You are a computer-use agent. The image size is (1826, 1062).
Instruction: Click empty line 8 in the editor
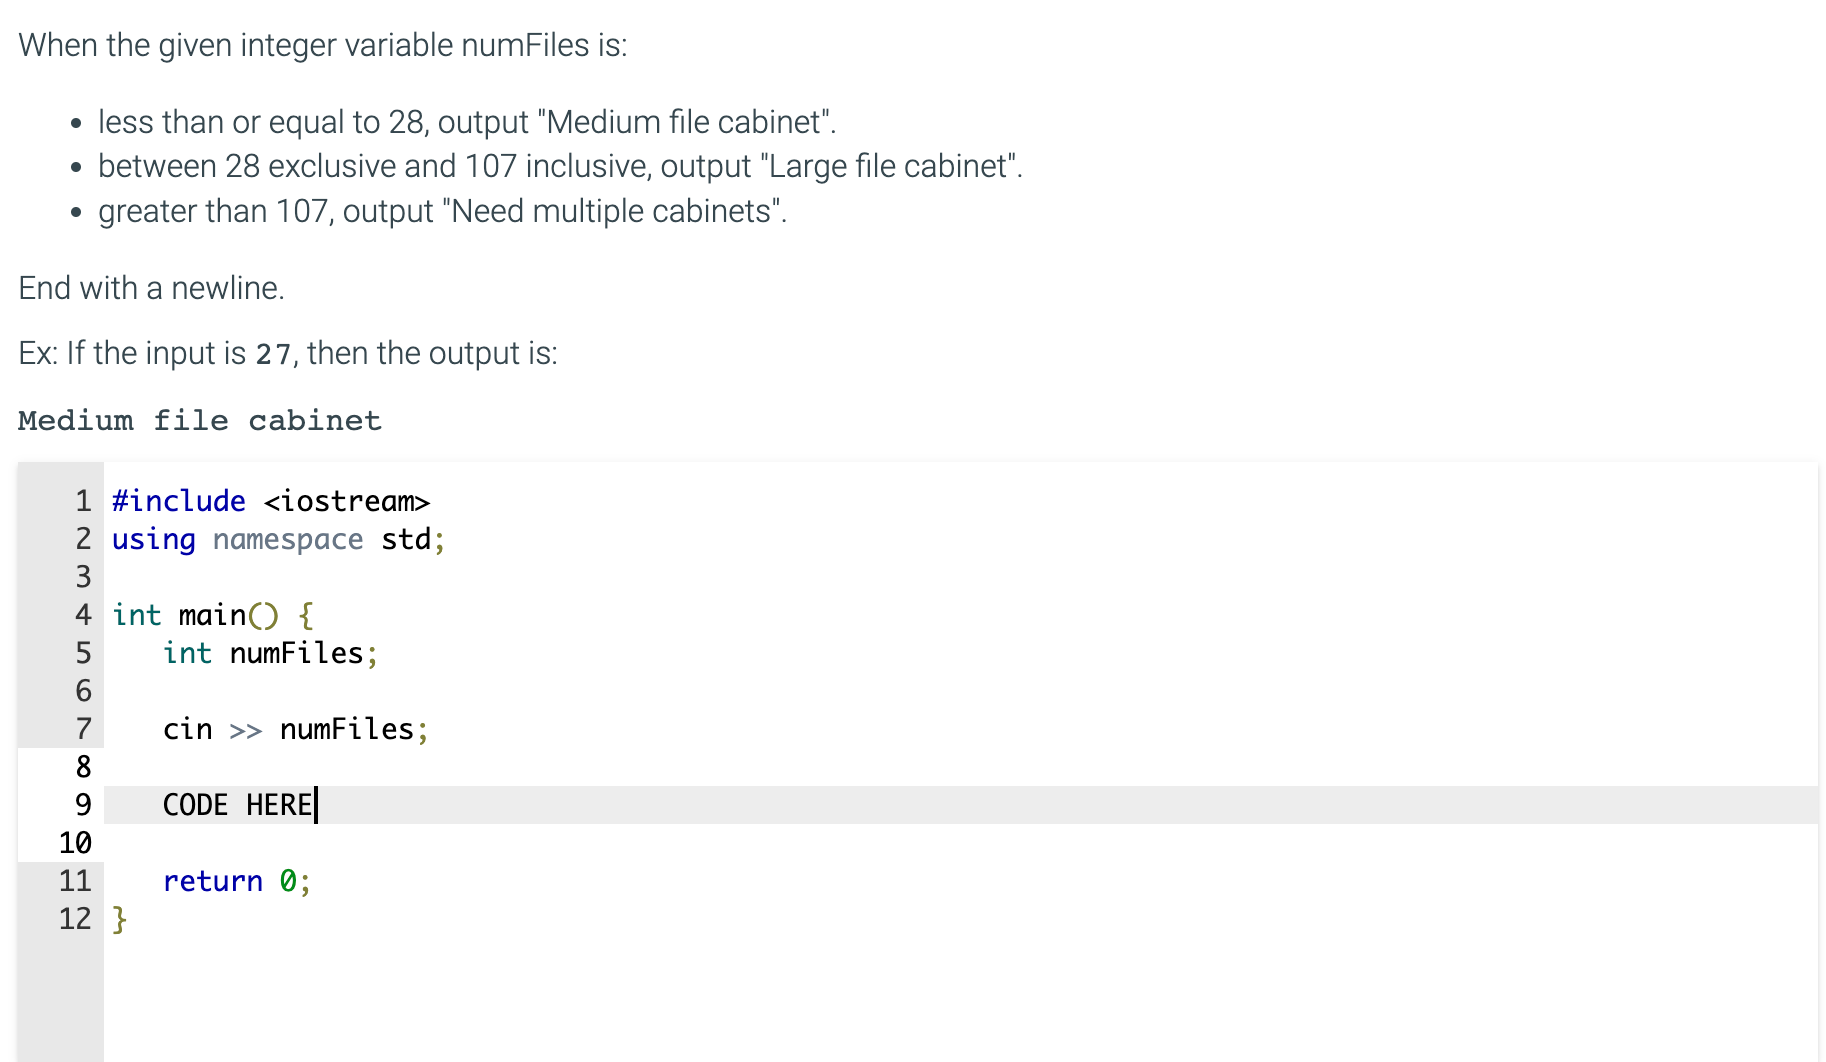(960, 767)
